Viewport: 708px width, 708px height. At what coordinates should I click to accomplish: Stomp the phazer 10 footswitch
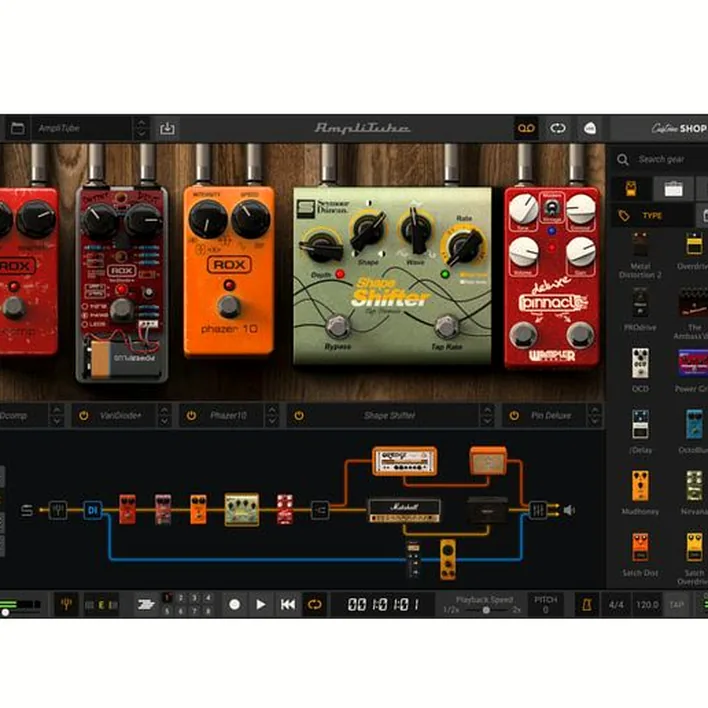(229, 307)
